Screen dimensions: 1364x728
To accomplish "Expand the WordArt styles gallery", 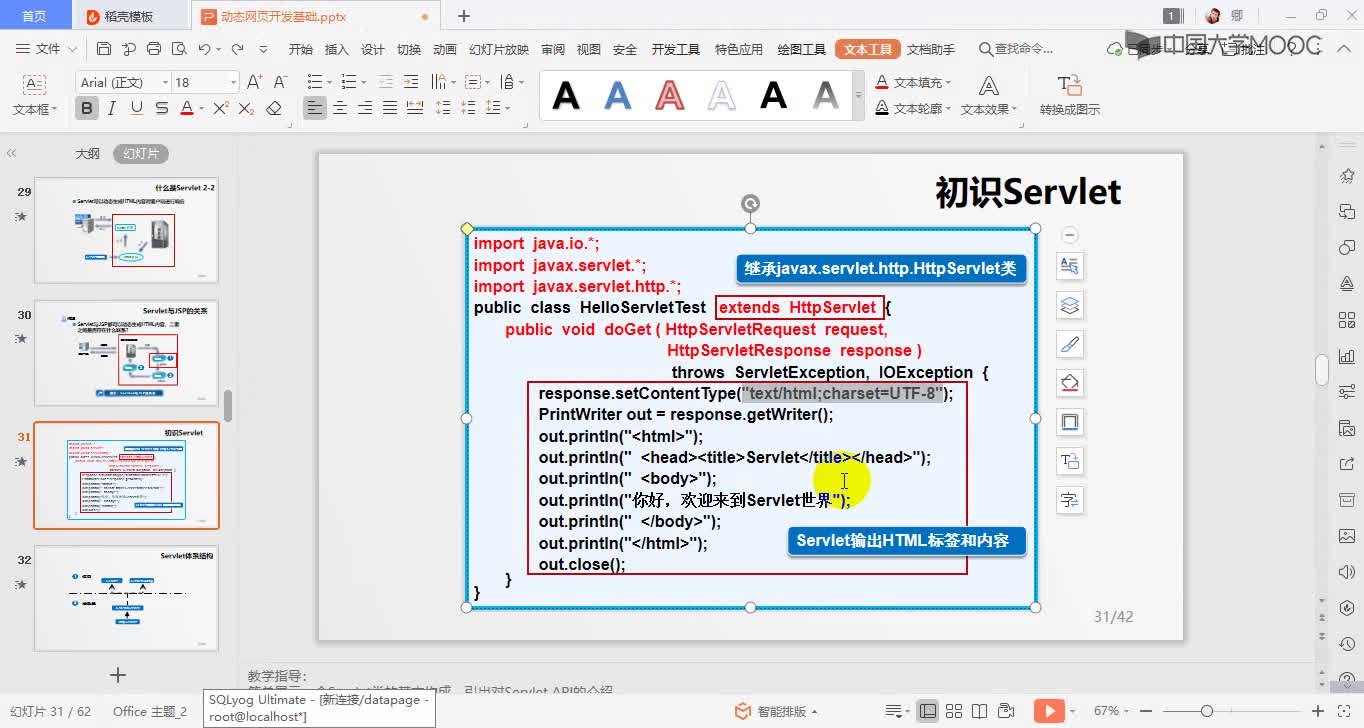I will pyautogui.click(x=858, y=96).
